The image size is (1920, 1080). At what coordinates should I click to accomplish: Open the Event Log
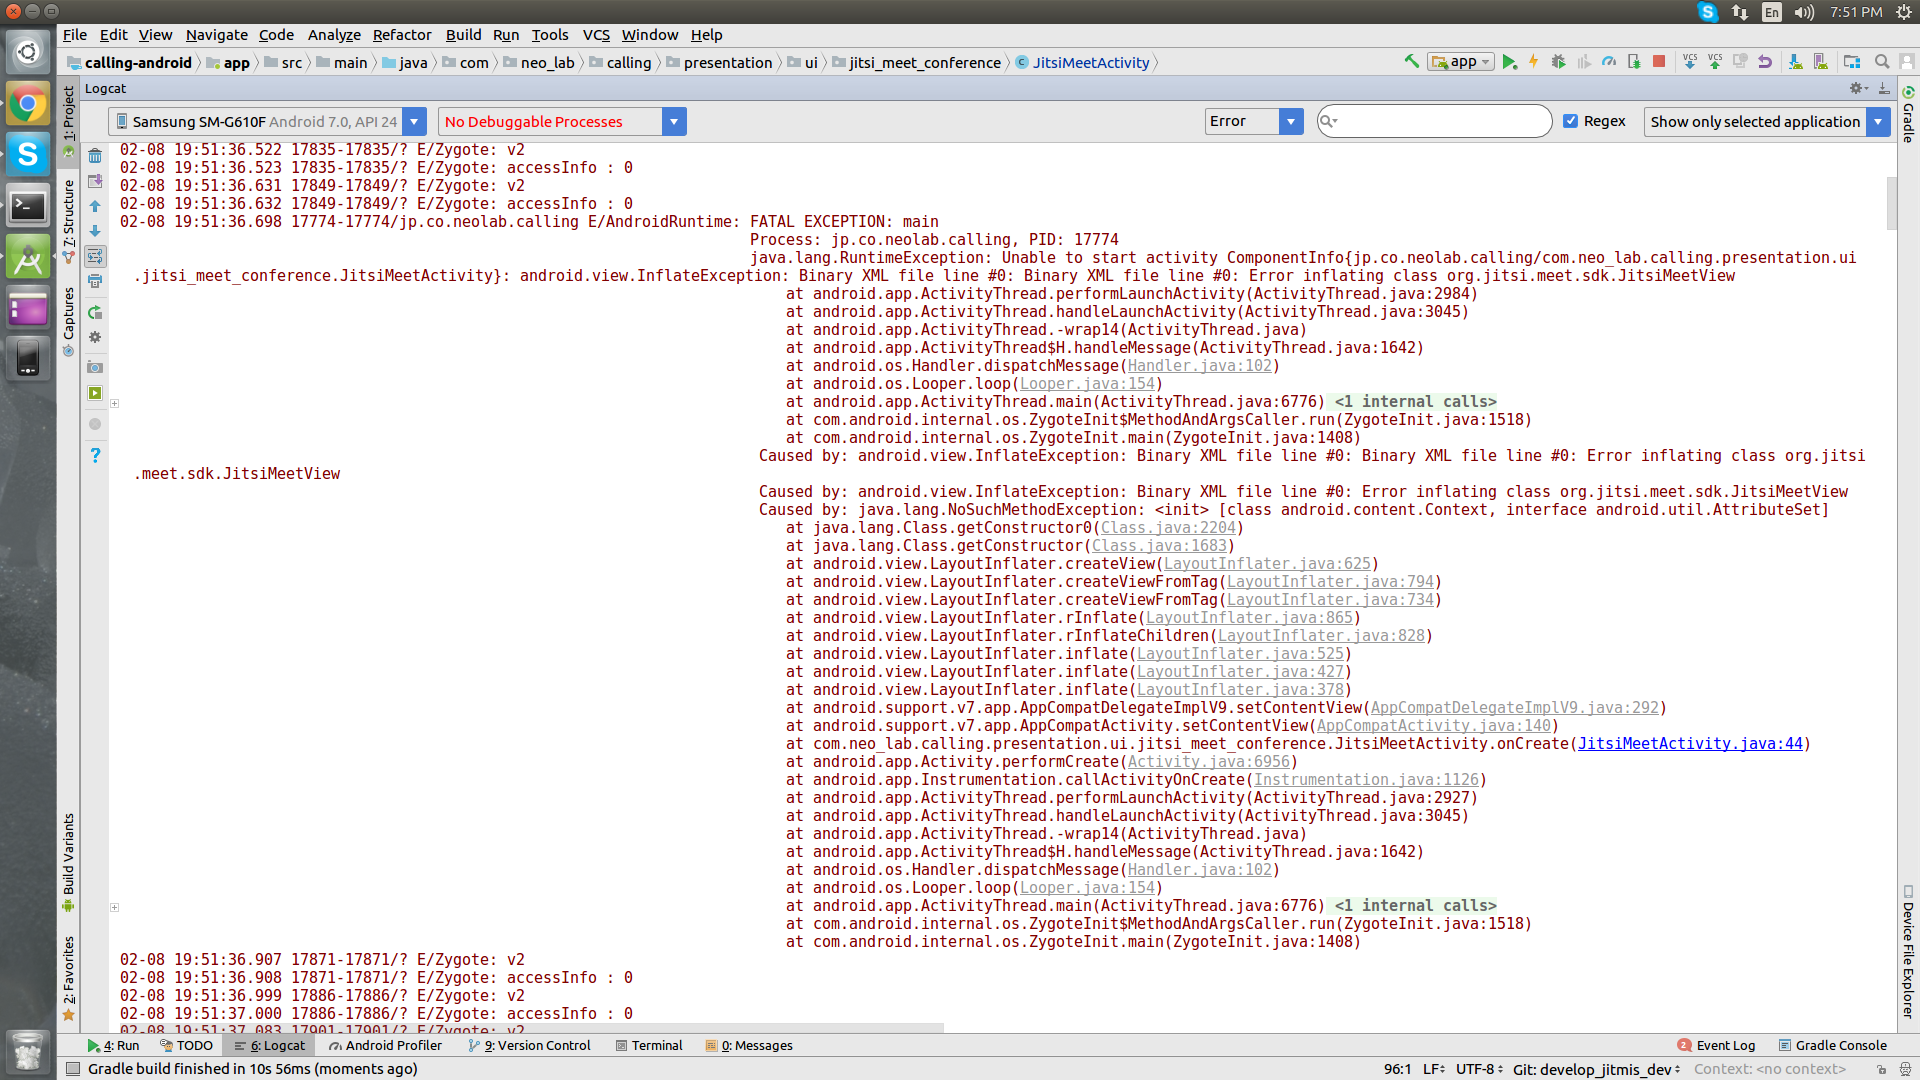1717,1045
